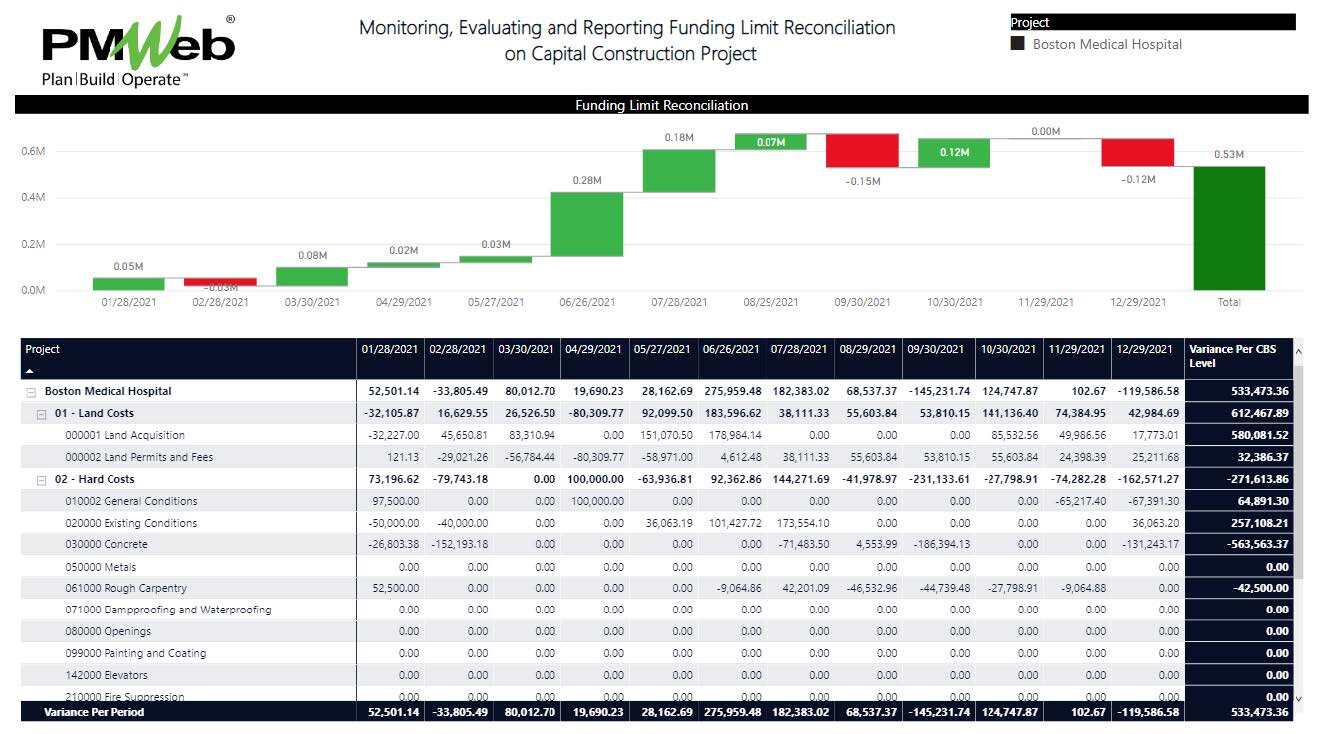Collapse the 02 - Hard Costs group
Screen dimensions: 1320x734
41,480
